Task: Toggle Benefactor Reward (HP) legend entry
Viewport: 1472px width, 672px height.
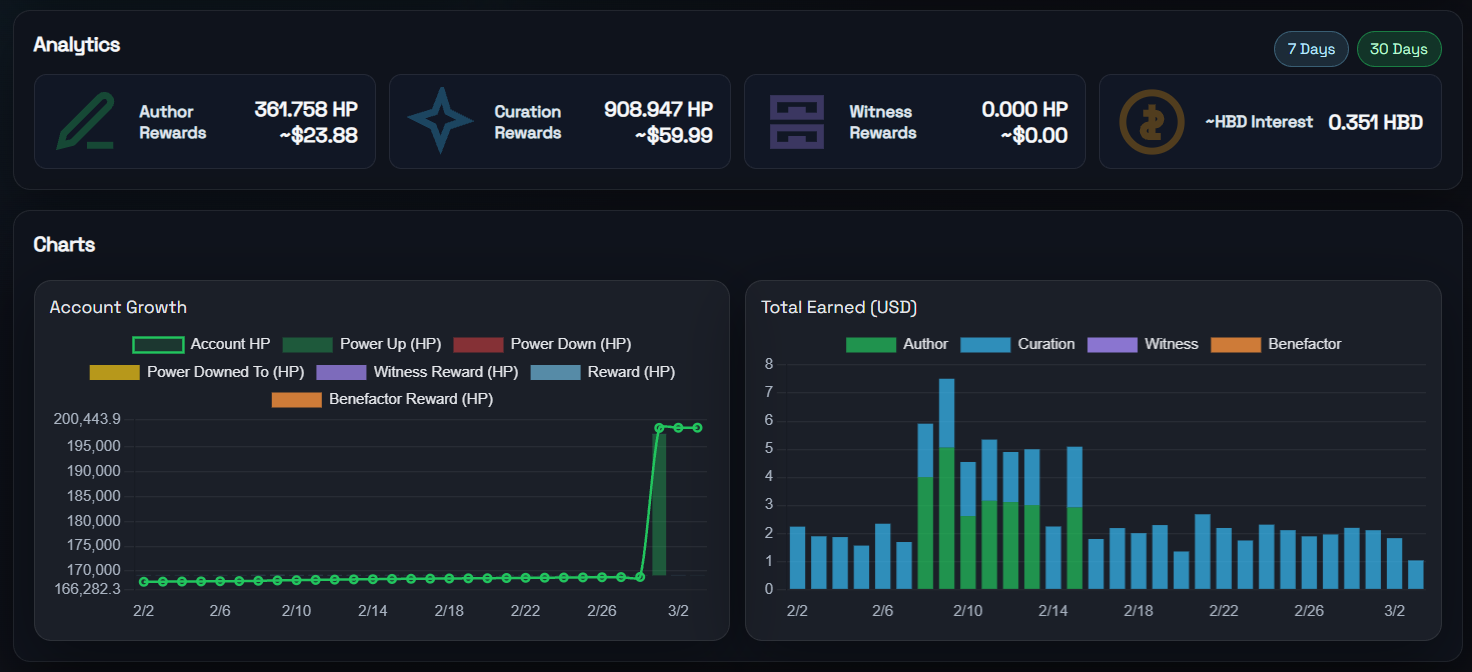Action: point(383,399)
